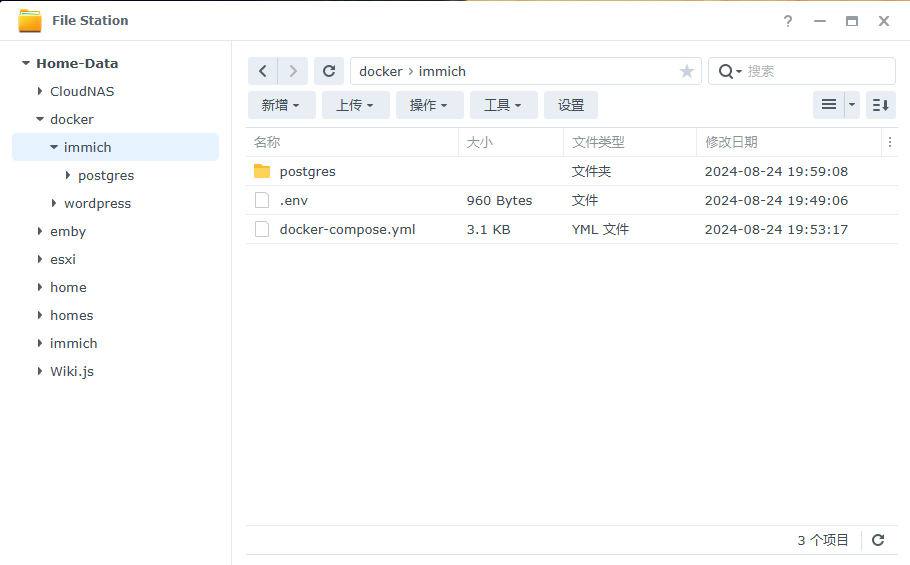This screenshot has height=565, width=910.
Task: Open the 操作 dropdown menu
Action: pyautogui.click(x=429, y=105)
